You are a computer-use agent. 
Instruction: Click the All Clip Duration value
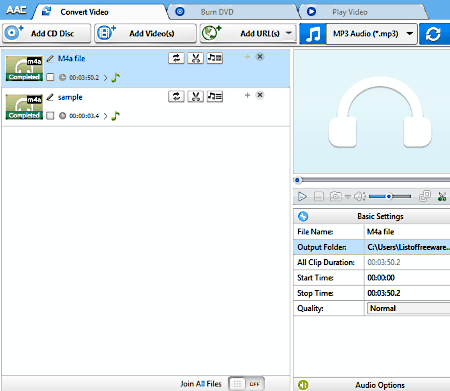click(x=384, y=262)
